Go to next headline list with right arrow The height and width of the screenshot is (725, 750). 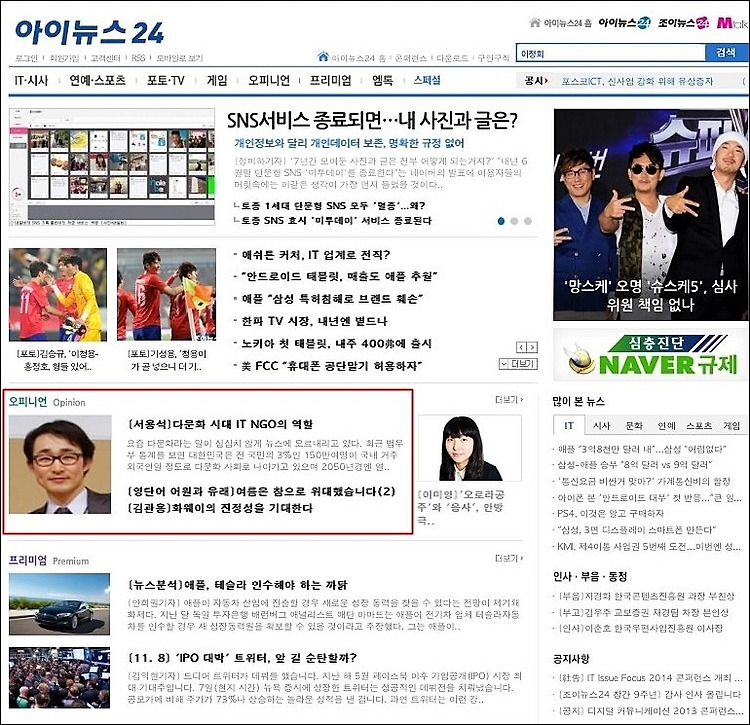tap(532, 347)
